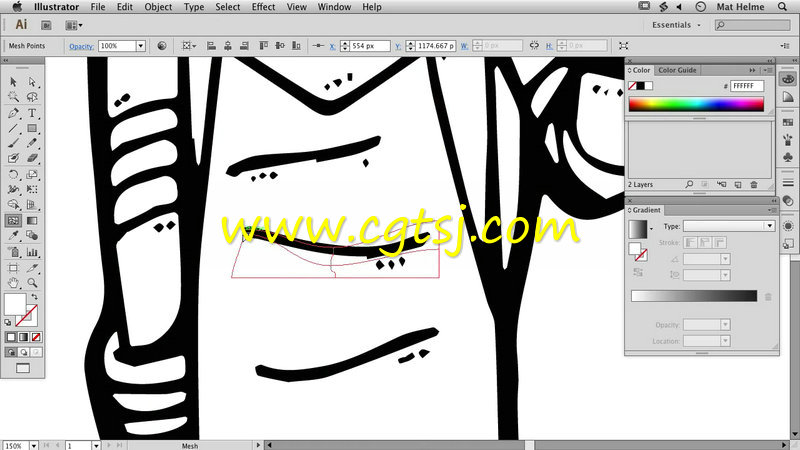Select the Gradient tool in toolbox

tap(32, 221)
